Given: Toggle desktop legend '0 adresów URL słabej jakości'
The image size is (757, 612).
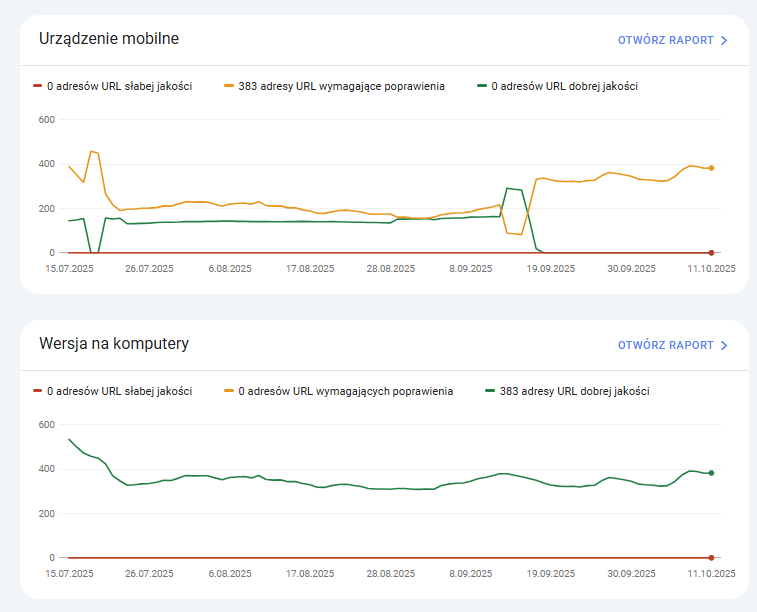Looking at the screenshot, I should (x=112, y=391).
